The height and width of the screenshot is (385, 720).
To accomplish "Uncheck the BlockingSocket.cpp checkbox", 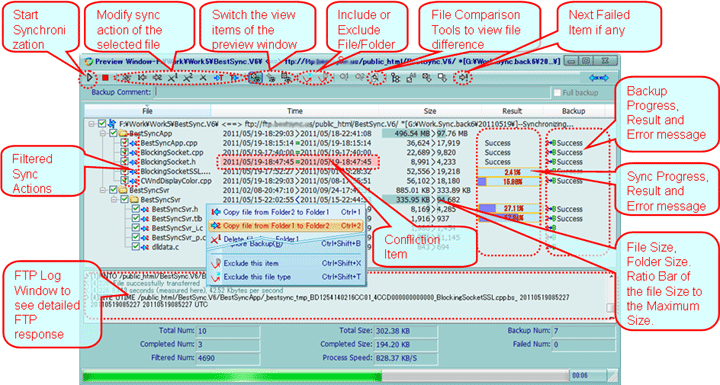I will (124, 153).
